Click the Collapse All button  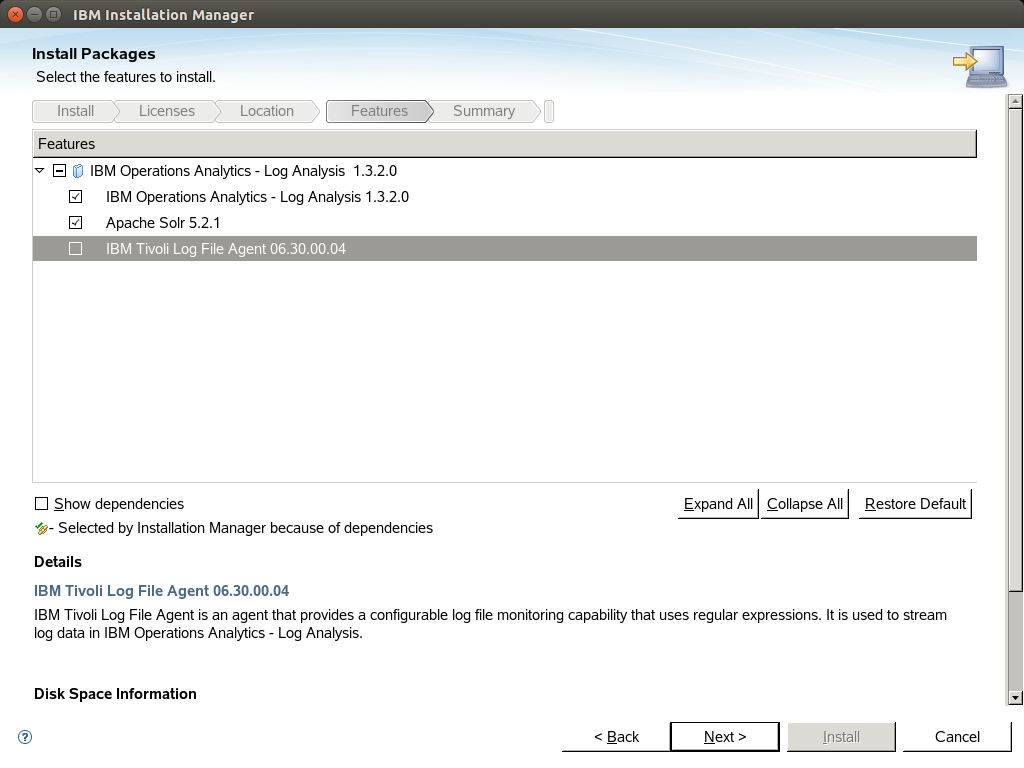point(805,504)
